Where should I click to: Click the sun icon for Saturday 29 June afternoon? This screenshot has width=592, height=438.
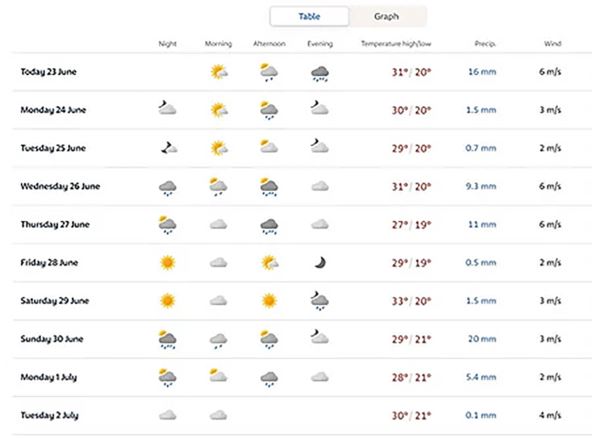[269, 301]
